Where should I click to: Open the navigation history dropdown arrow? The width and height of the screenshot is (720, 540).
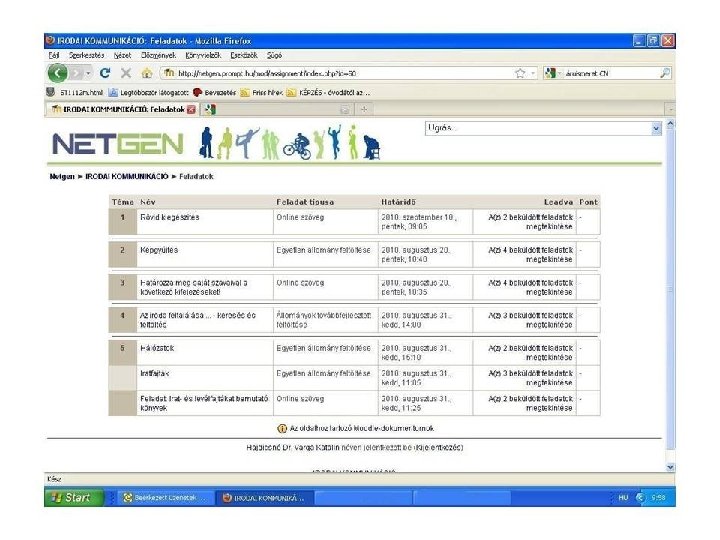(88, 73)
